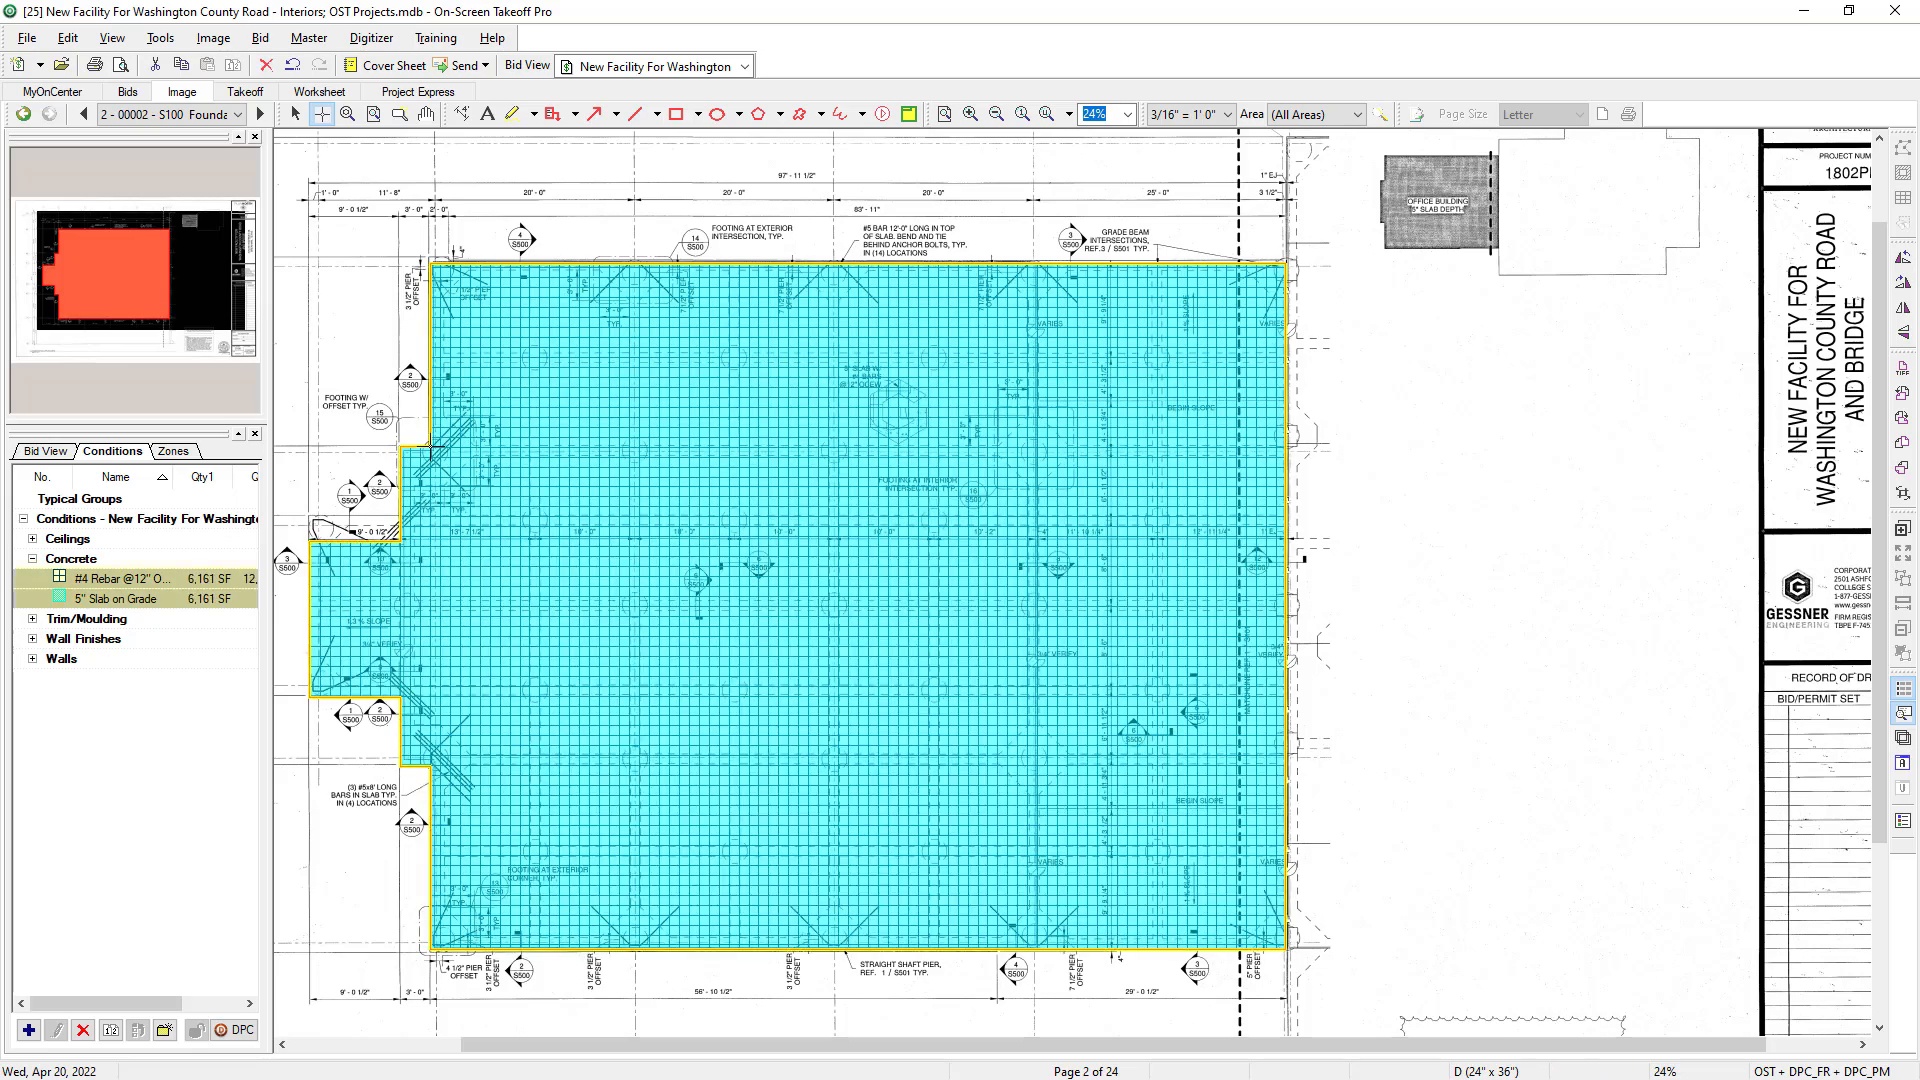Open the page selector dropdown

pos(238,114)
